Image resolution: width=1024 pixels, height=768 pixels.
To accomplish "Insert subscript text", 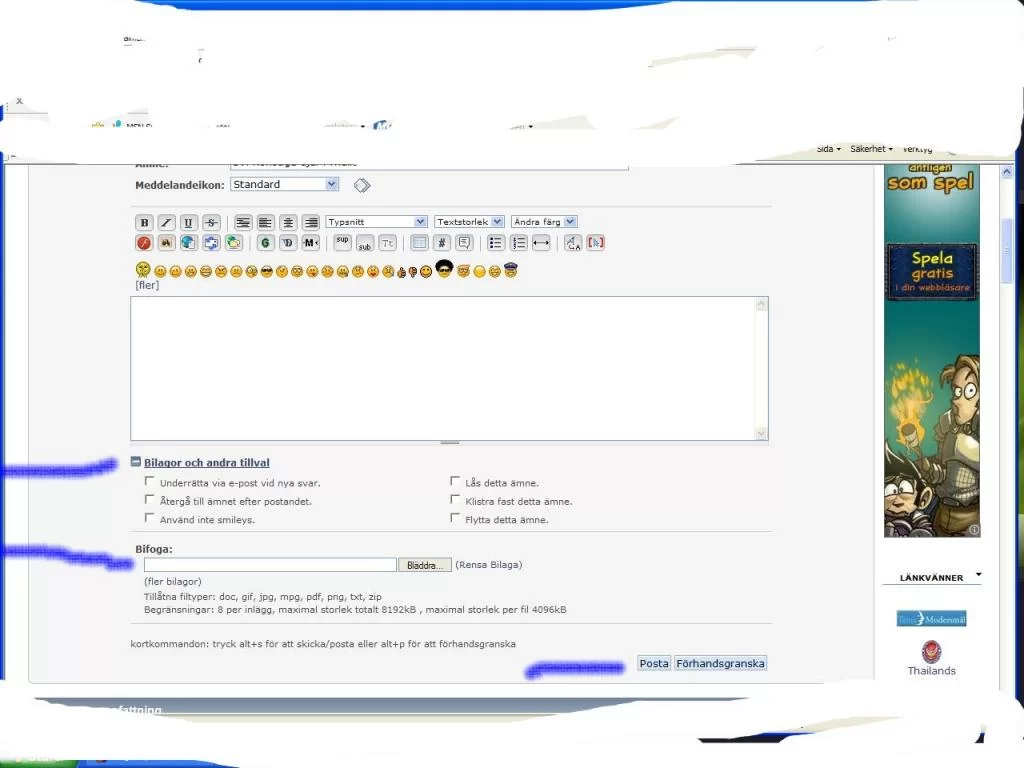I will (364, 243).
